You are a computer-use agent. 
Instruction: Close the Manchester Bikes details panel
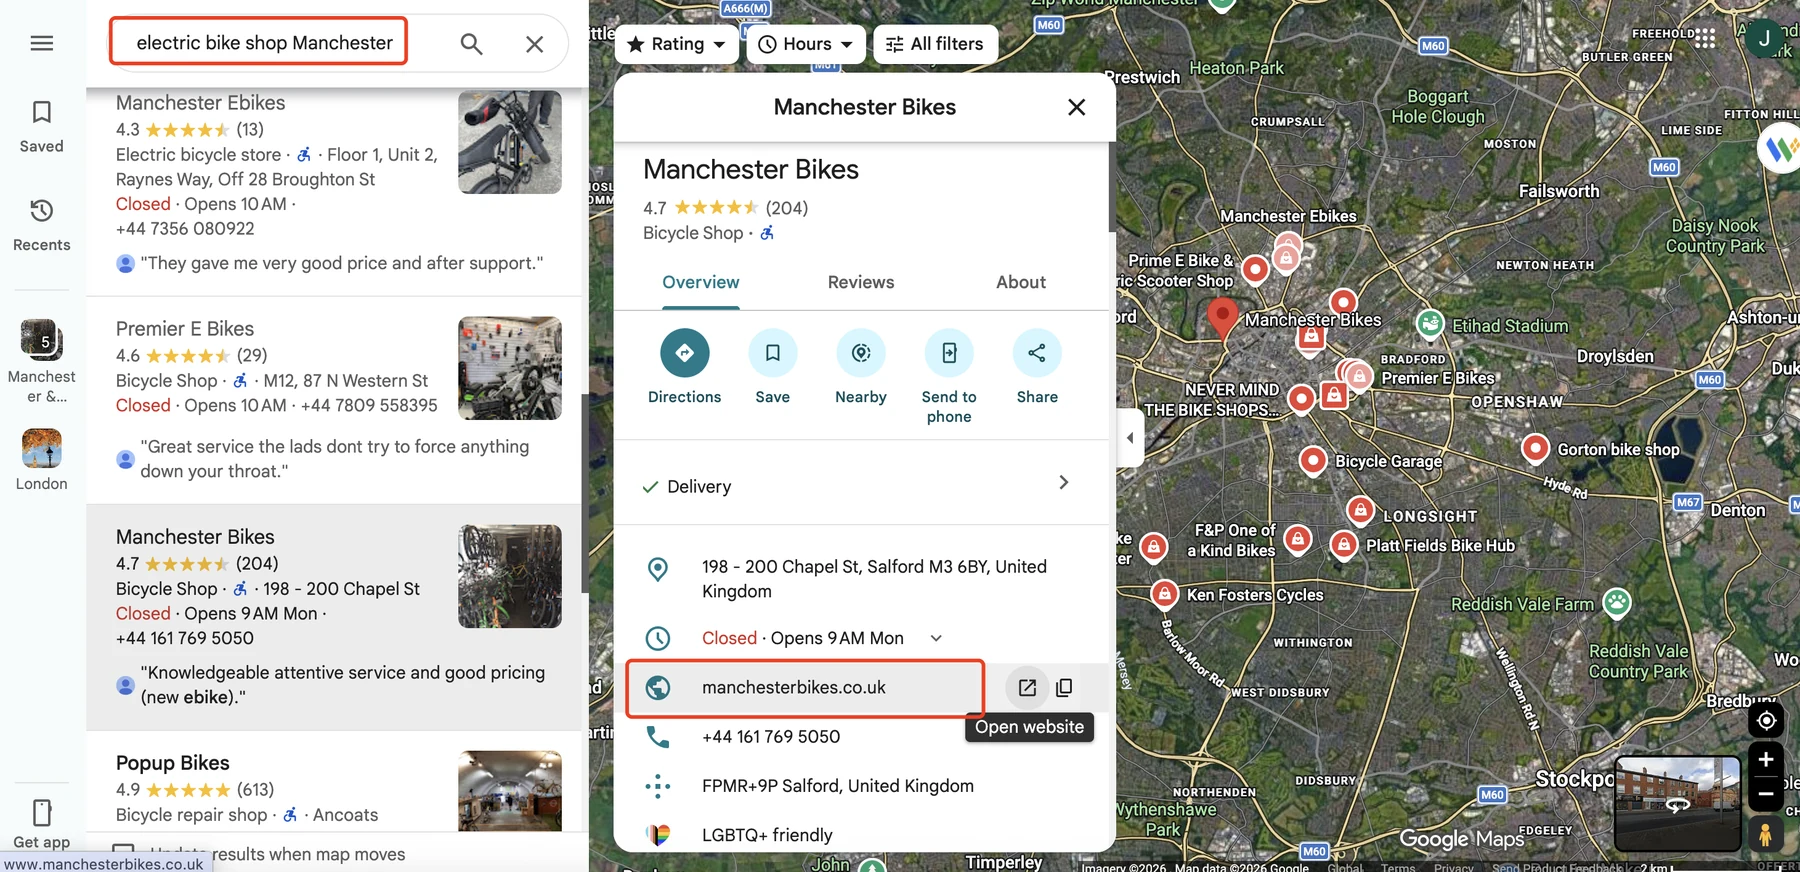tap(1076, 107)
